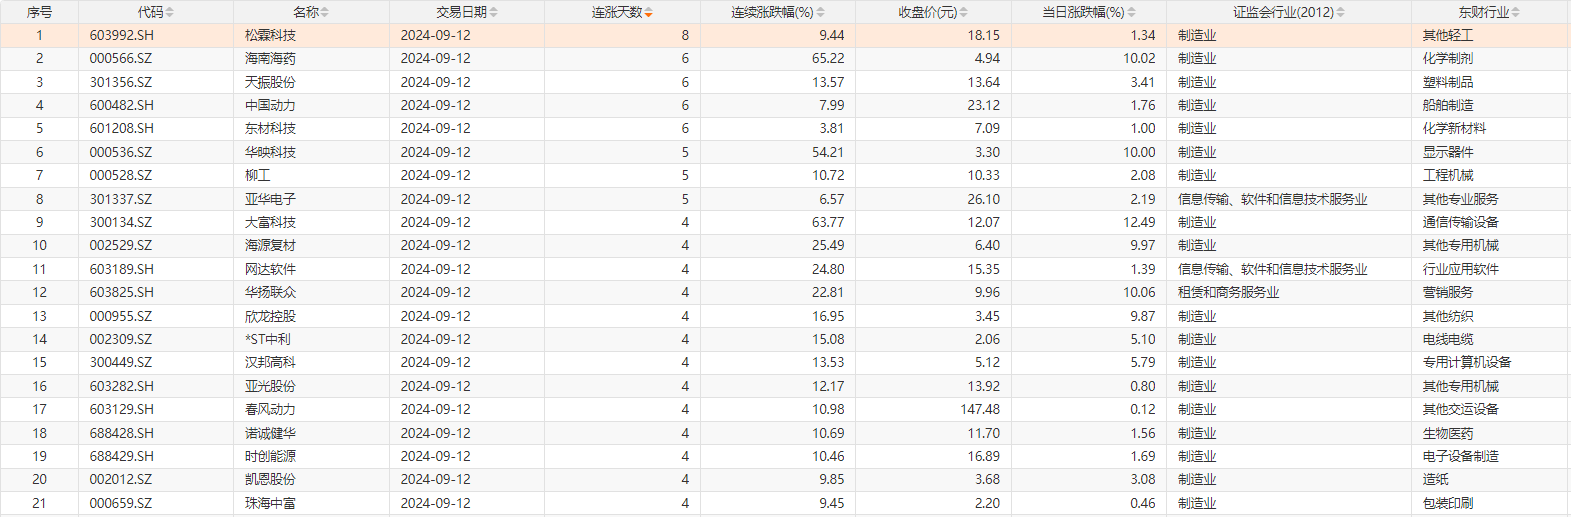Click 生物医药 industry link

pos(1448,433)
